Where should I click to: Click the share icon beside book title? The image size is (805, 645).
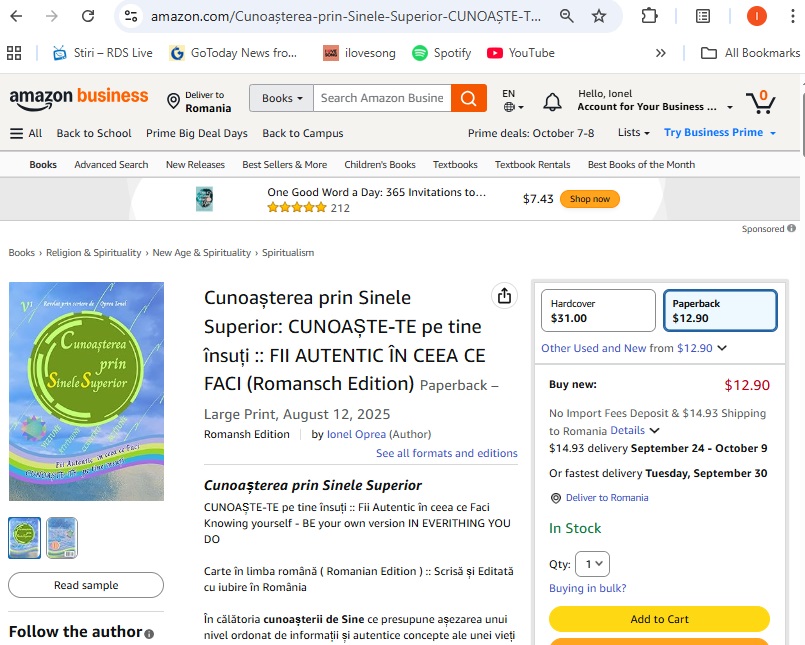(504, 296)
